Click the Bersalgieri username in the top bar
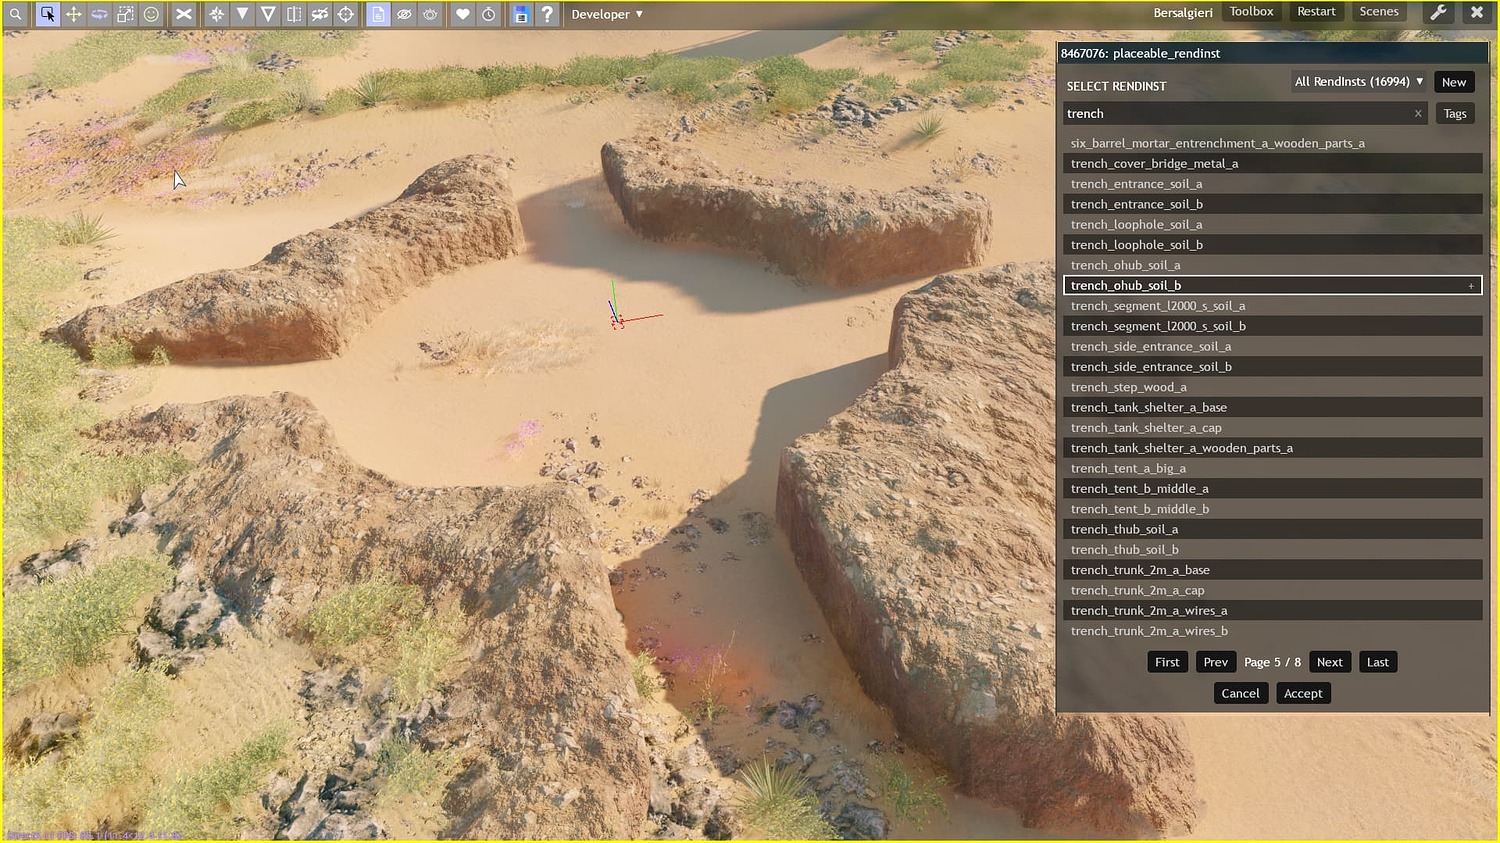This screenshot has width=1500, height=843. tap(1183, 12)
